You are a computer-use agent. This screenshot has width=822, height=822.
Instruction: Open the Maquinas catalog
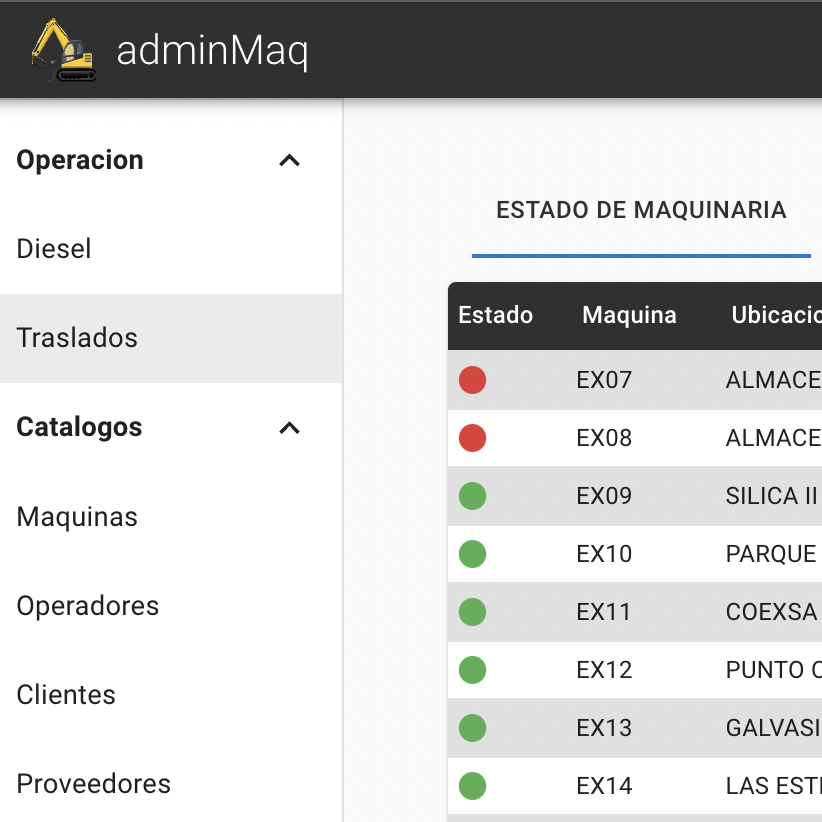coord(77,517)
